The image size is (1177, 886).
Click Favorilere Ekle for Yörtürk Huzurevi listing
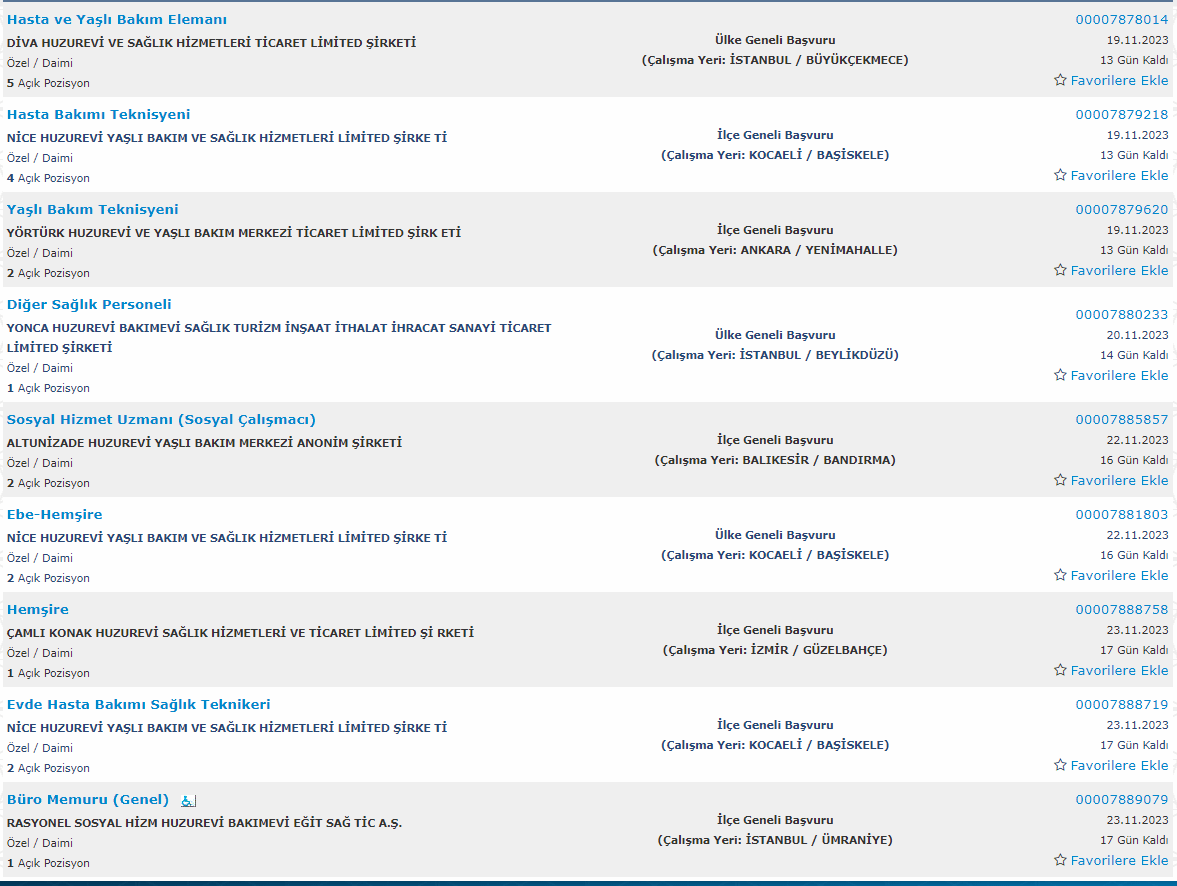[x=1119, y=270]
